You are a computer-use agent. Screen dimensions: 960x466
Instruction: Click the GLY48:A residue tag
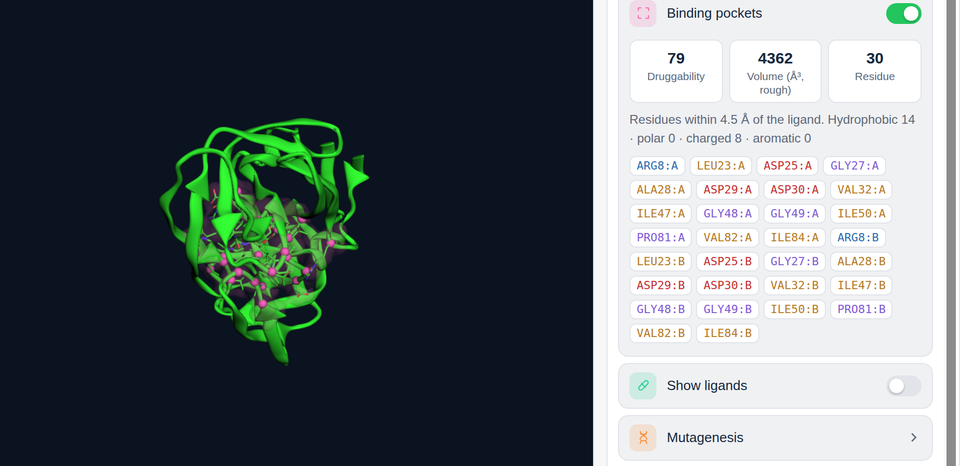(x=727, y=214)
